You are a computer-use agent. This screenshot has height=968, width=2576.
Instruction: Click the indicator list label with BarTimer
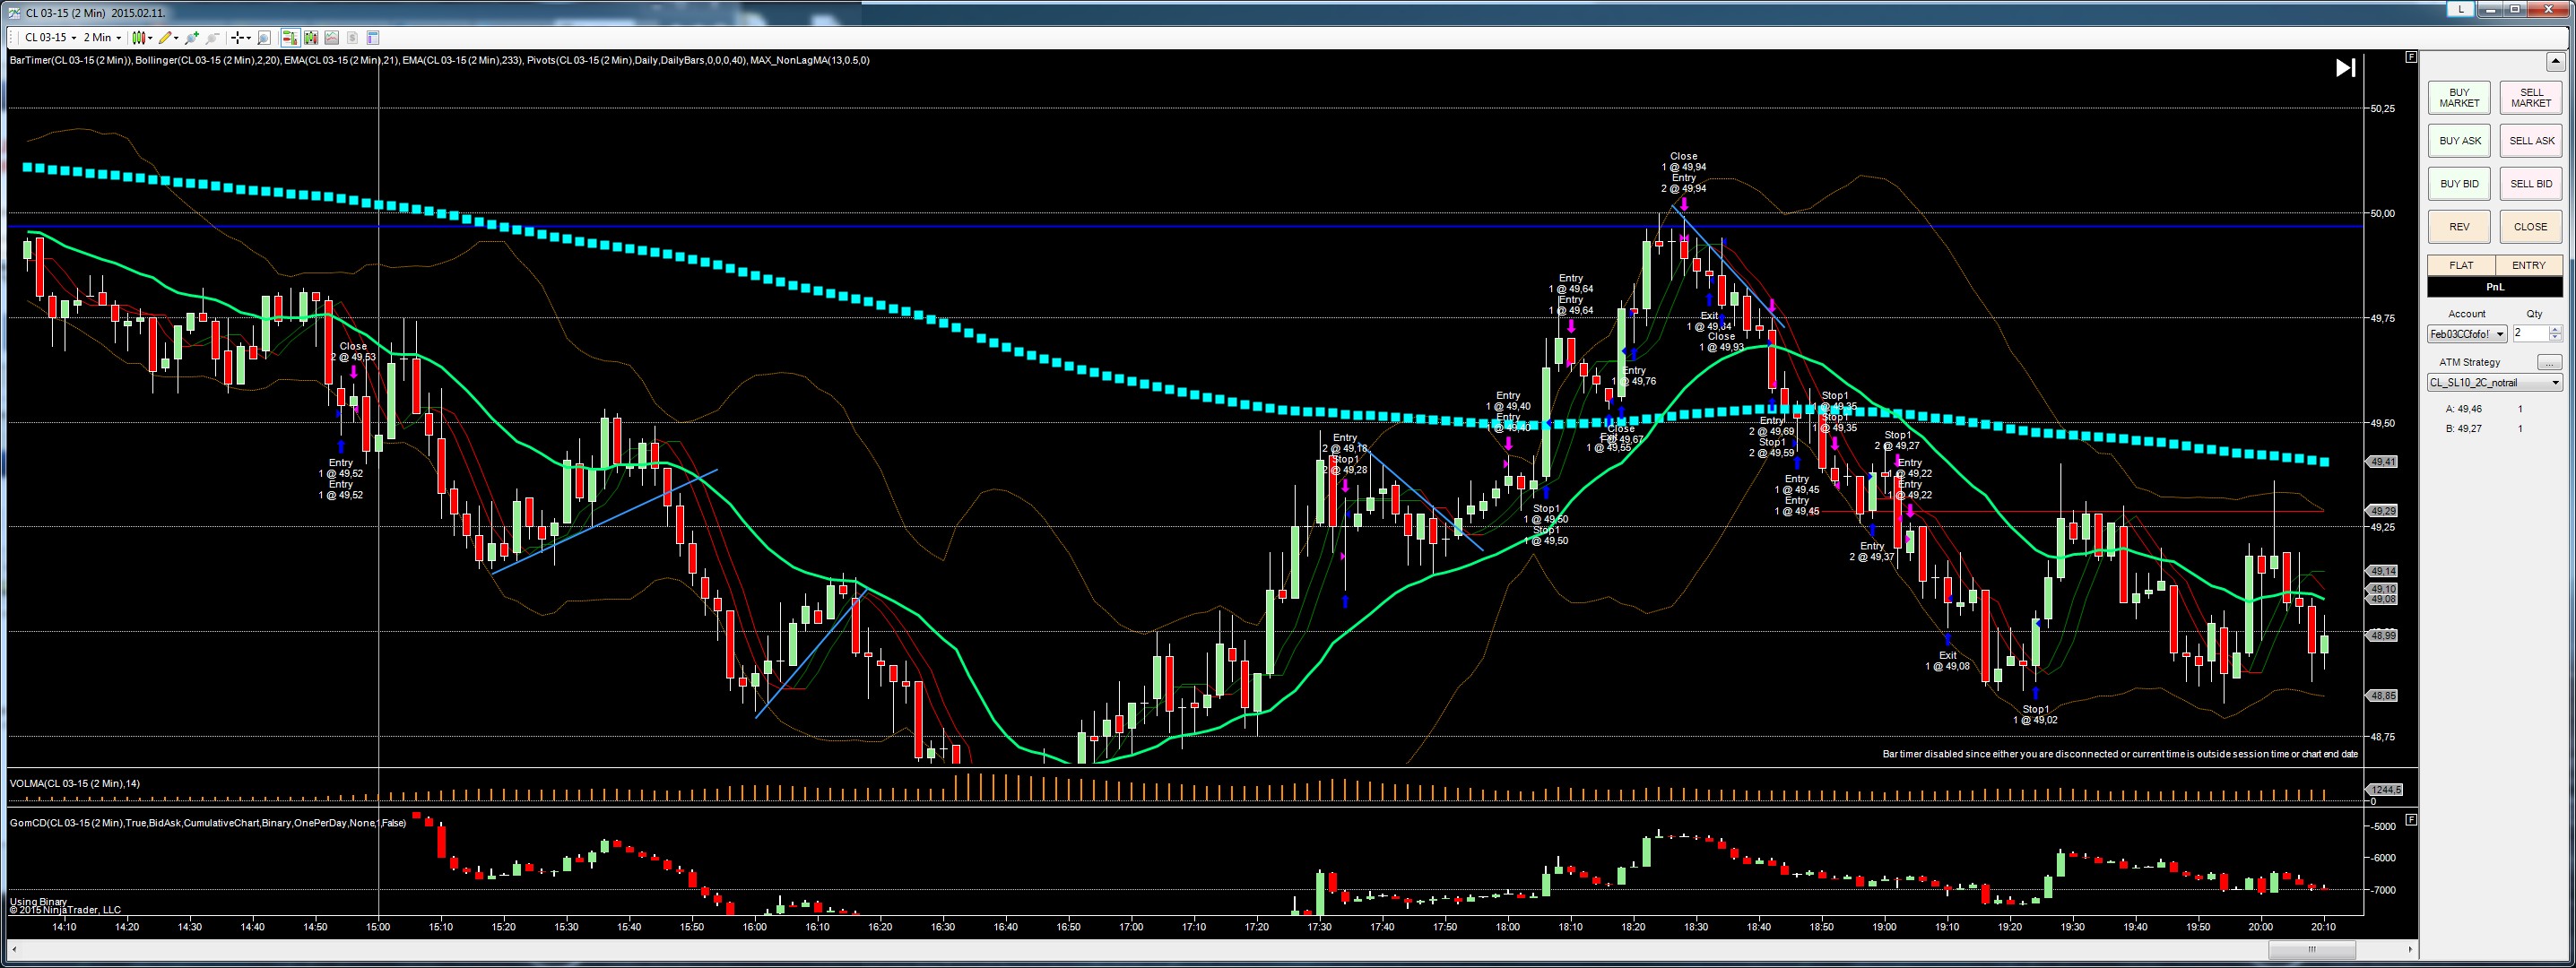click(x=439, y=60)
